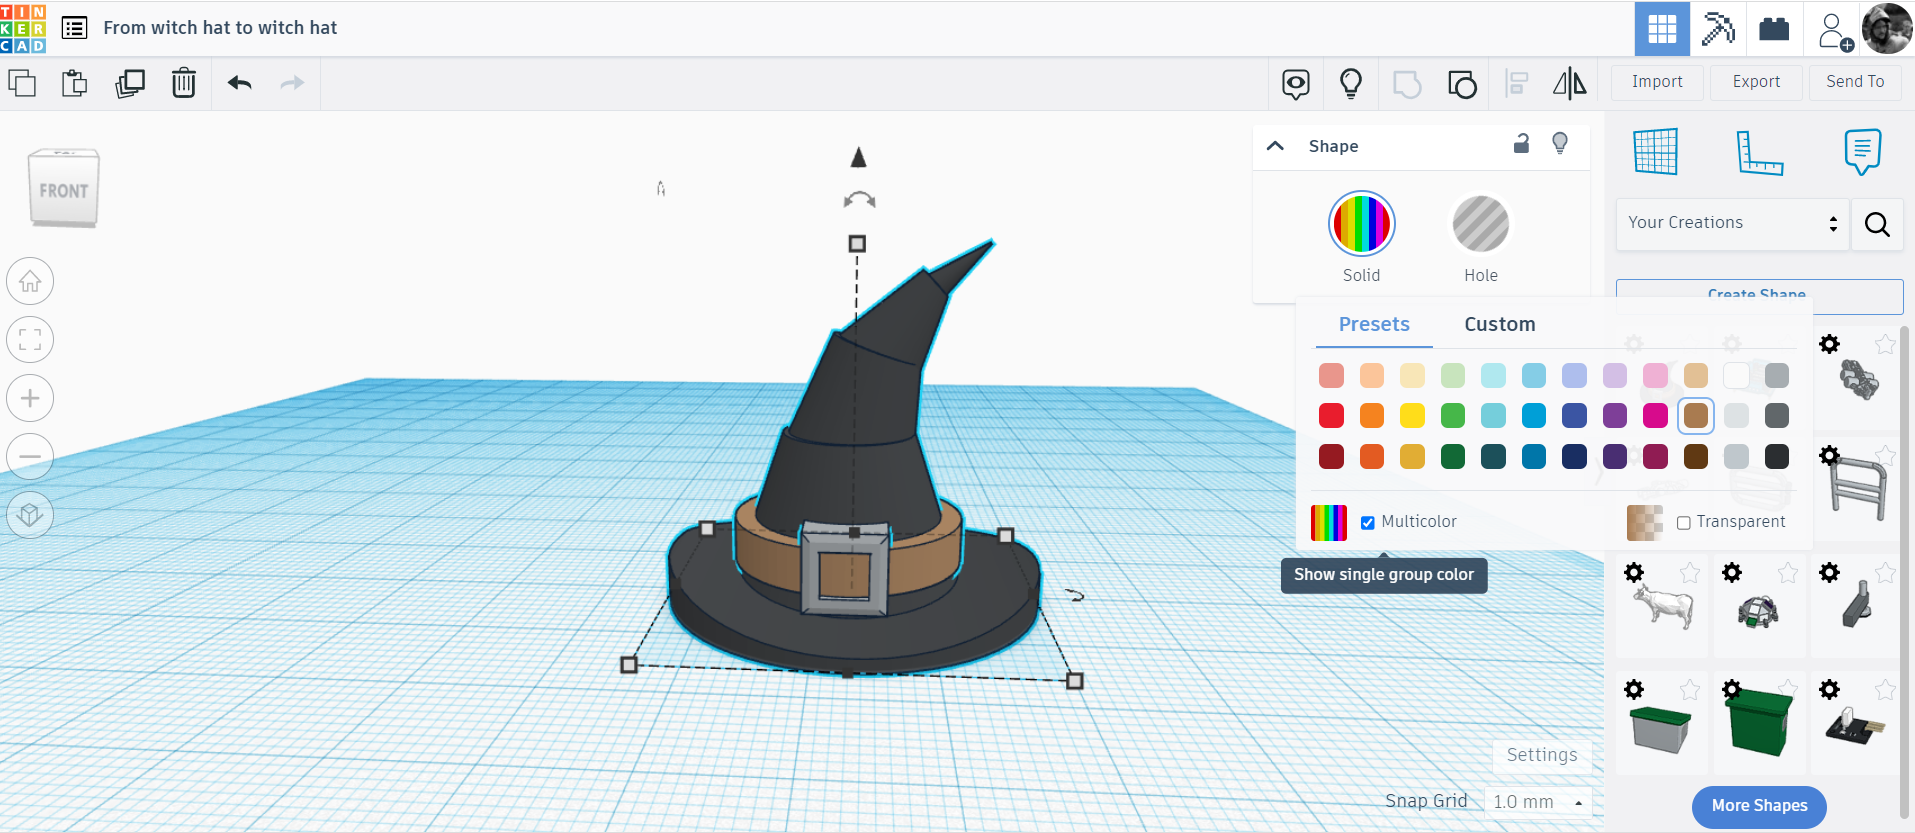The width and height of the screenshot is (1915, 833).
Task: Click the Export button
Action: pyautogui.click(x=1756, y=82)
